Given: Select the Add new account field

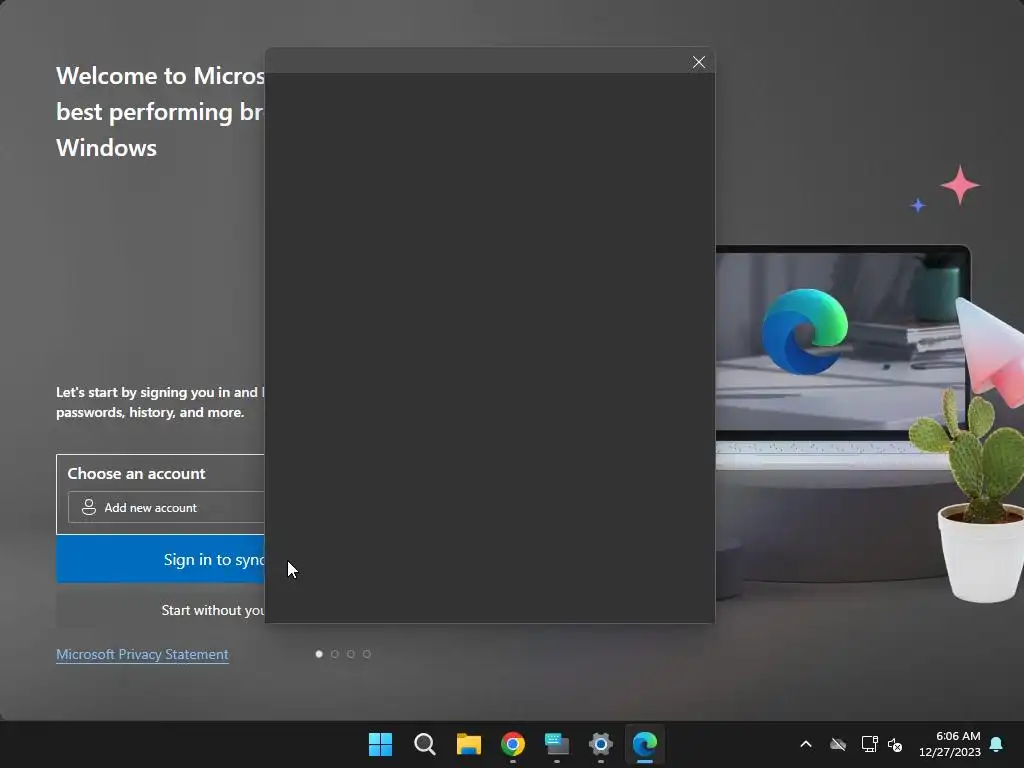Looking at the screenshot, I should [x=167, y=507].
